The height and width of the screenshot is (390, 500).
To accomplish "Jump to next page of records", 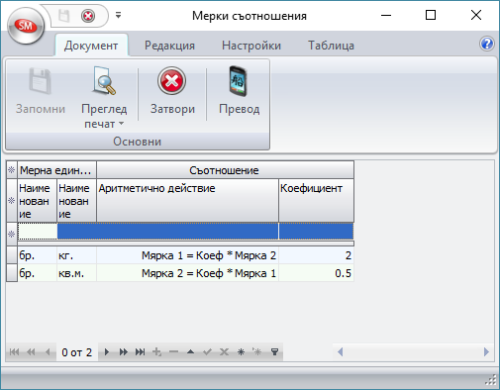I will [x=123, y=352].
